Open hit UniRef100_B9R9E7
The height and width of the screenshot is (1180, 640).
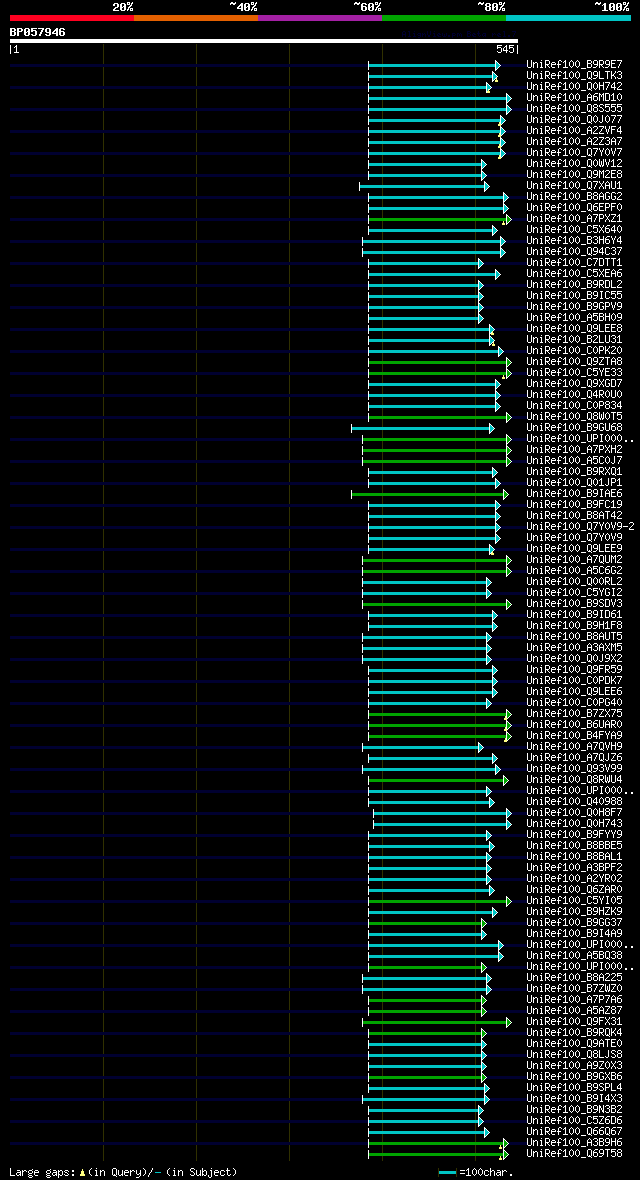574,65
